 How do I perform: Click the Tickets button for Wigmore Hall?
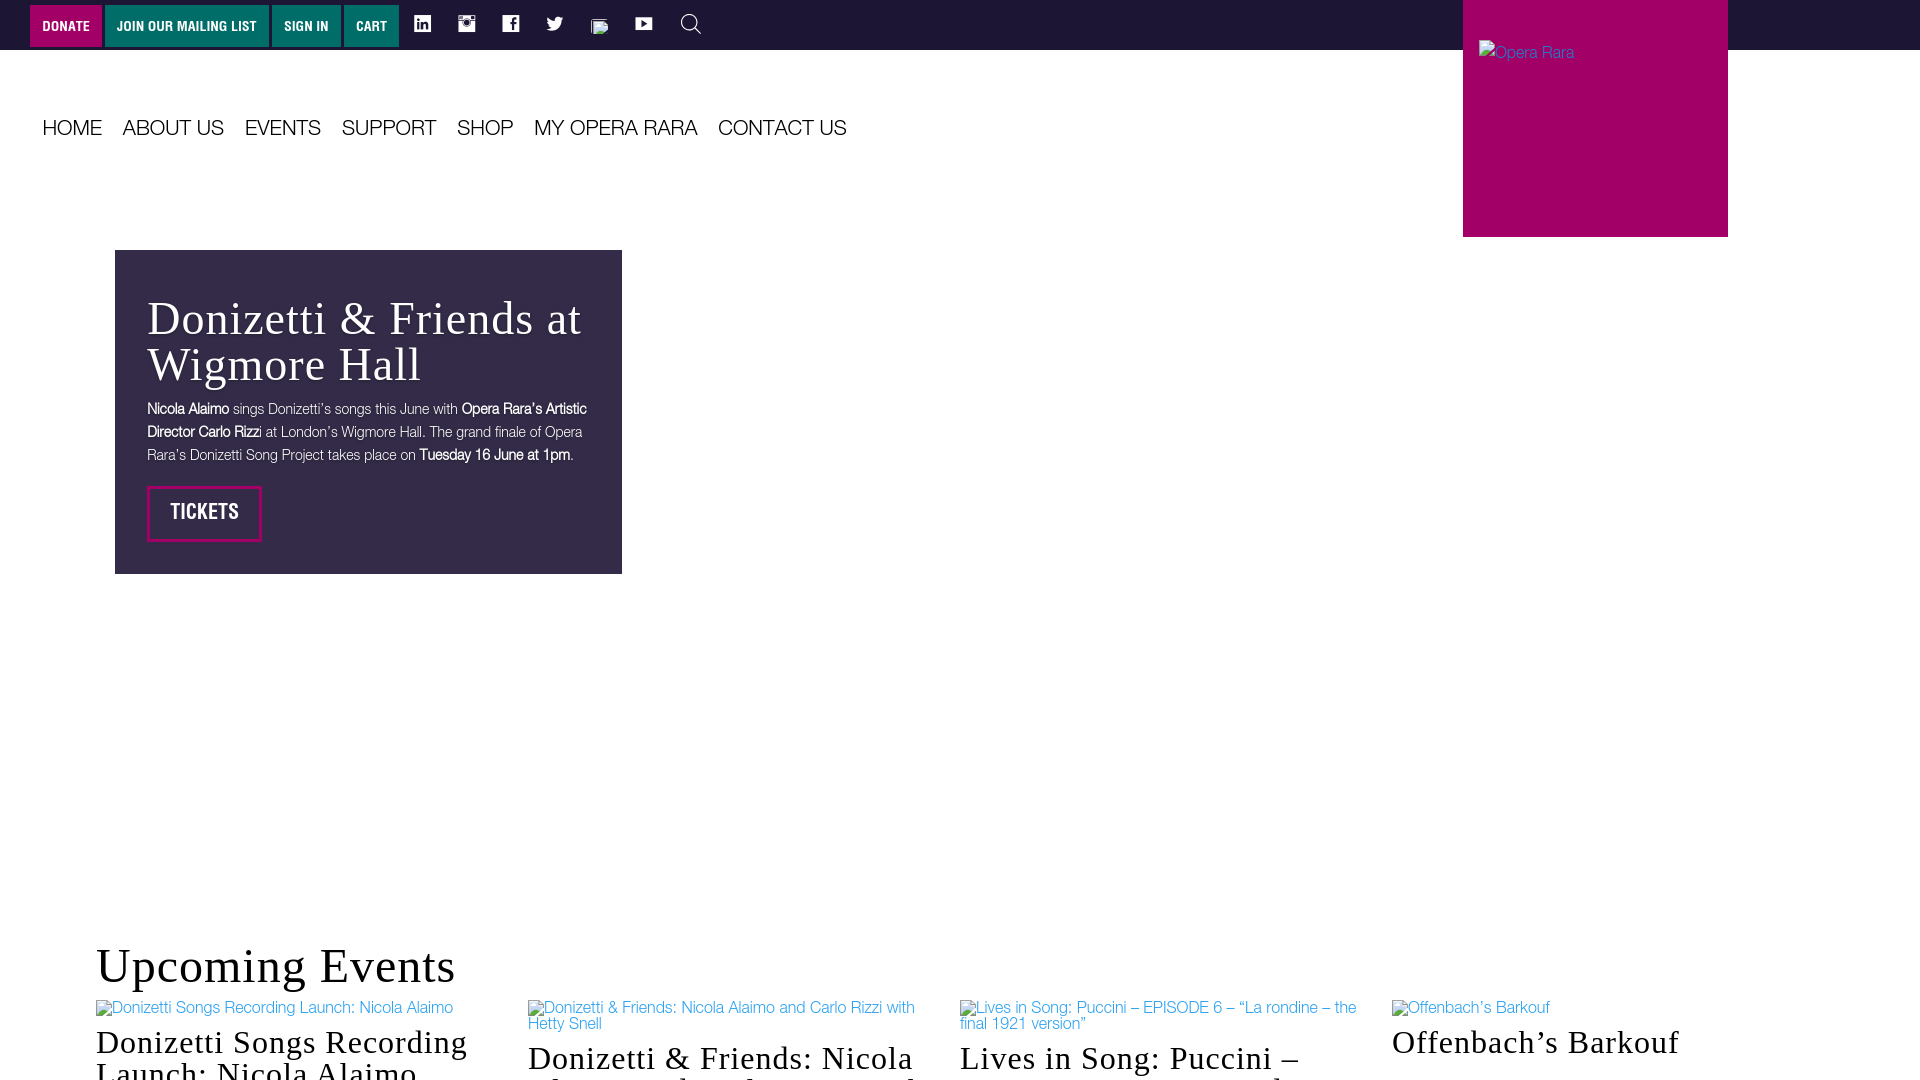(204, 513)
